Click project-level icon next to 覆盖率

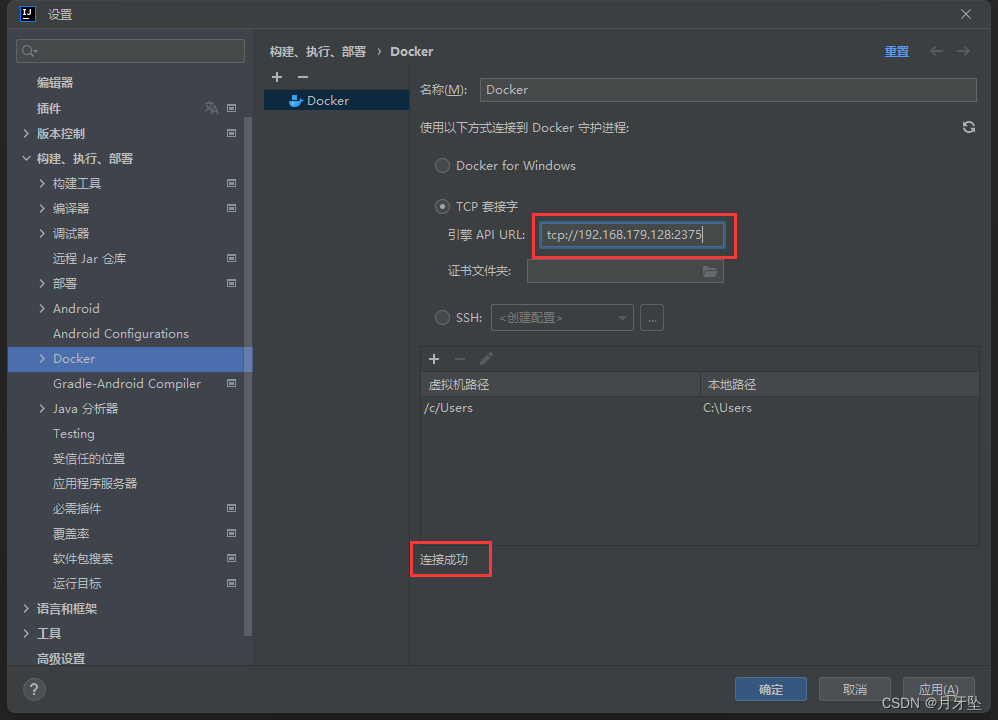coord(232,533)
